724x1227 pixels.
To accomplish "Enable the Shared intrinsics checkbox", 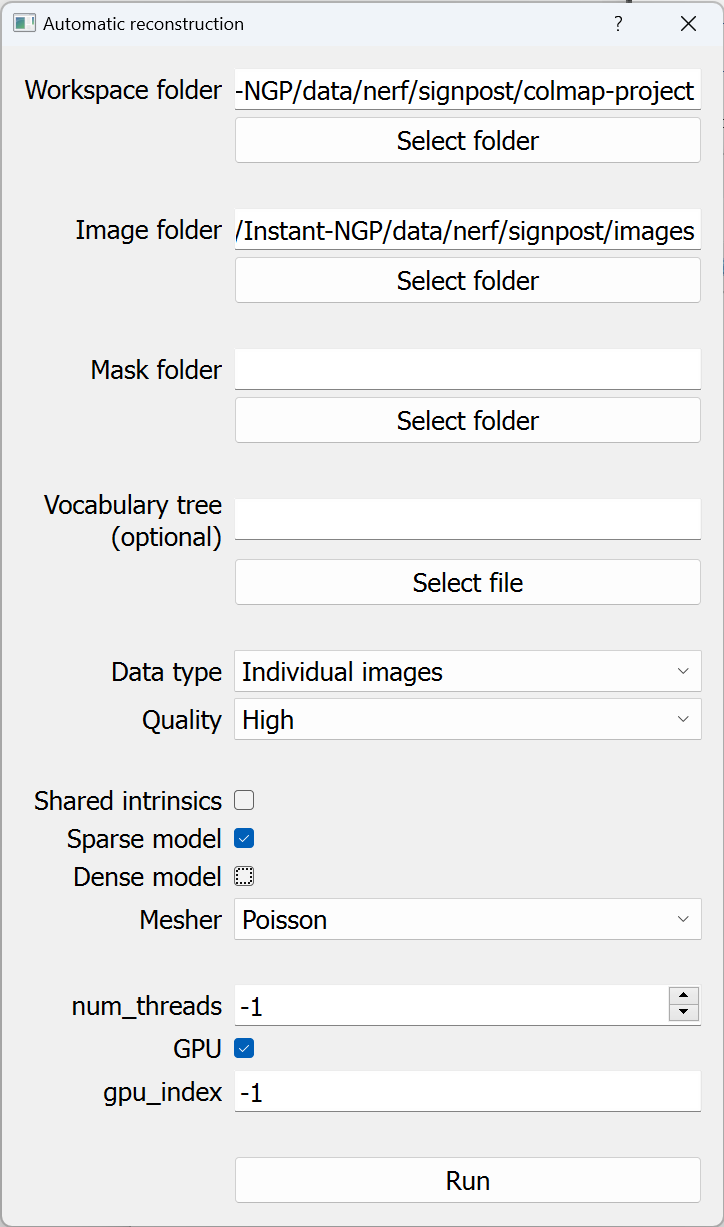I will [x=243, y=800].
